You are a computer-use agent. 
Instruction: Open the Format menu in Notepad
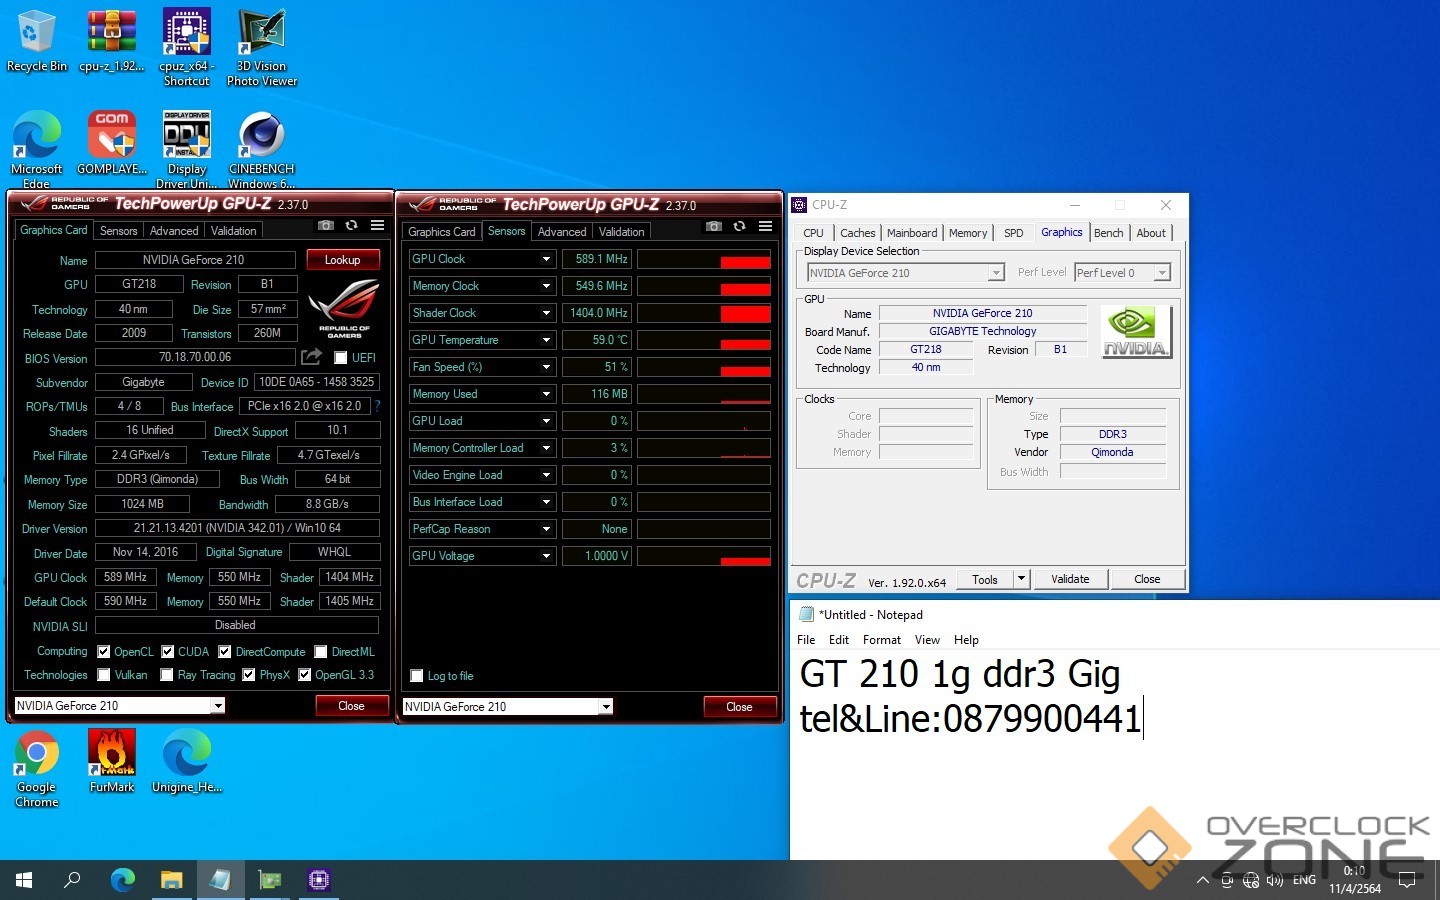click(x=881, y=640)
